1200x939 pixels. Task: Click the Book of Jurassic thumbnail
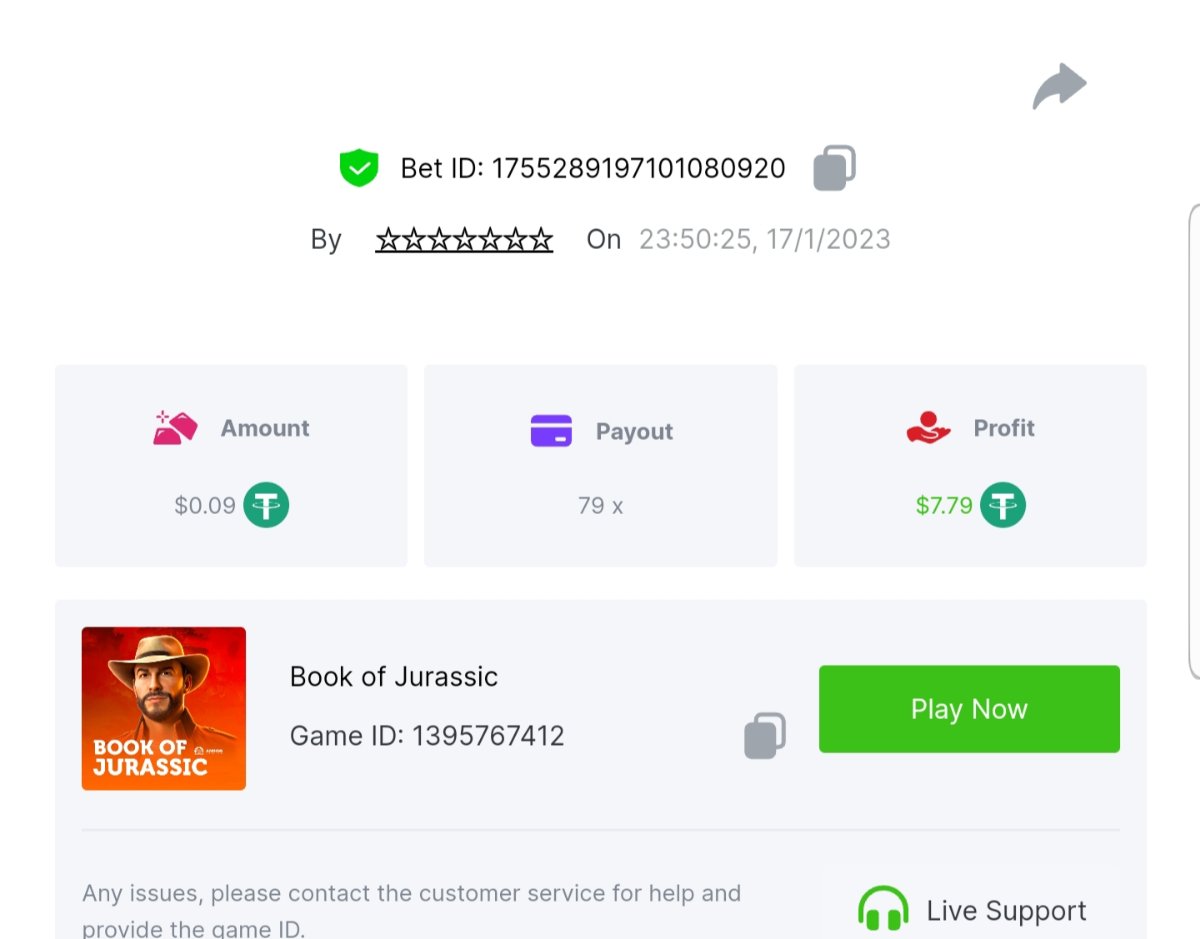pos(164,708)
